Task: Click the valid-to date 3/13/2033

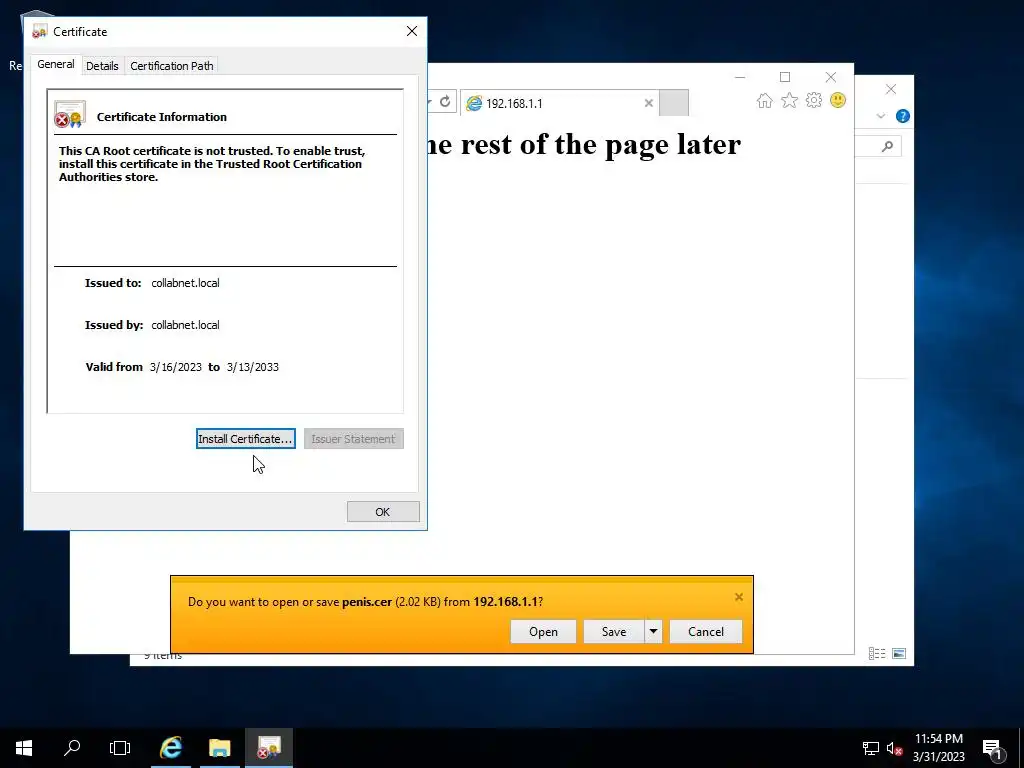Action: click(253, 367)
